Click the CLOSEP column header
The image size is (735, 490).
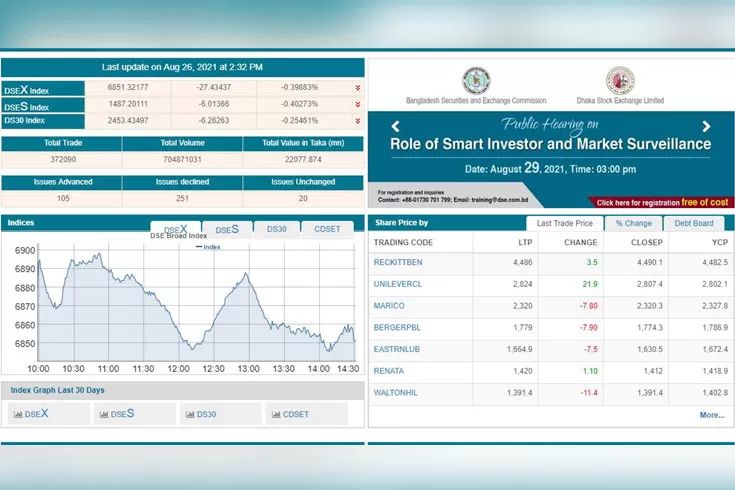tap(647, 242)
